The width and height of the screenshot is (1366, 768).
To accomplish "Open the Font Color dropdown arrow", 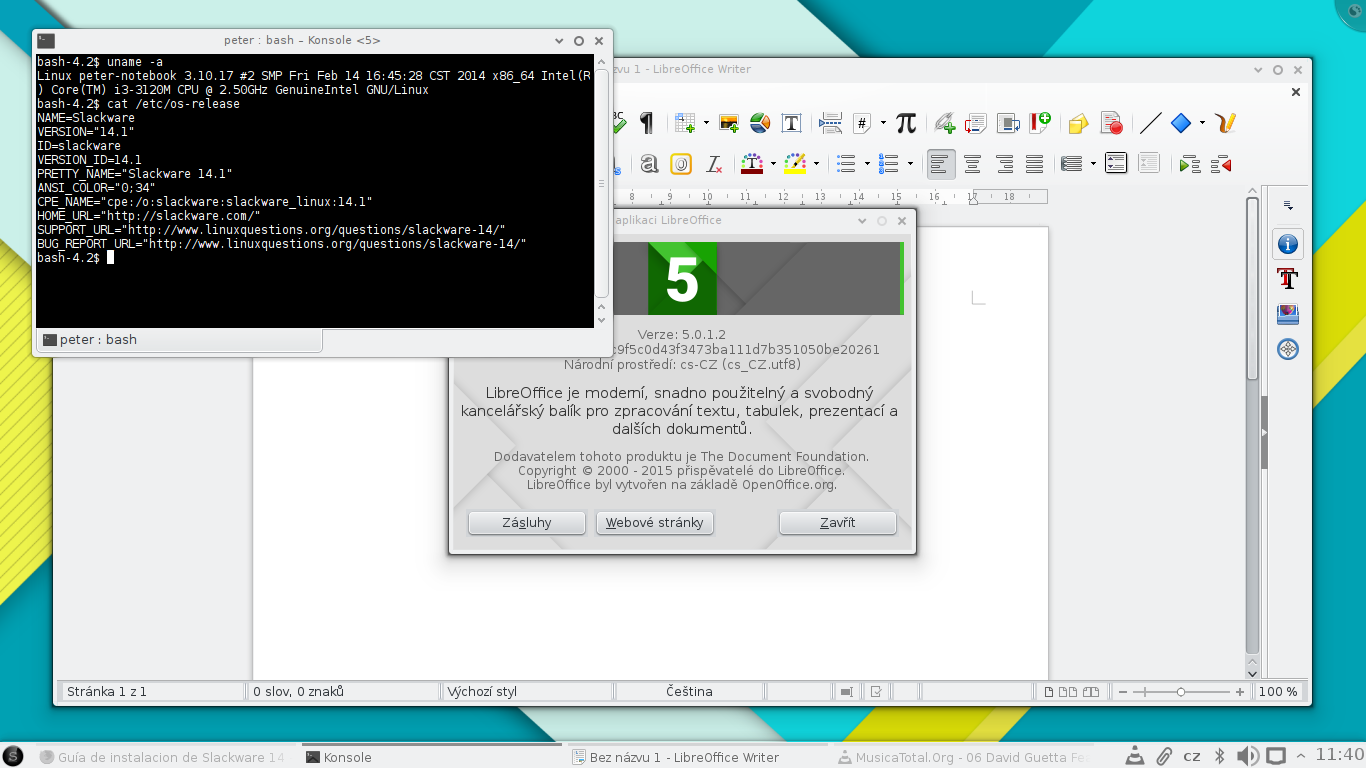I will click(773, 164).
